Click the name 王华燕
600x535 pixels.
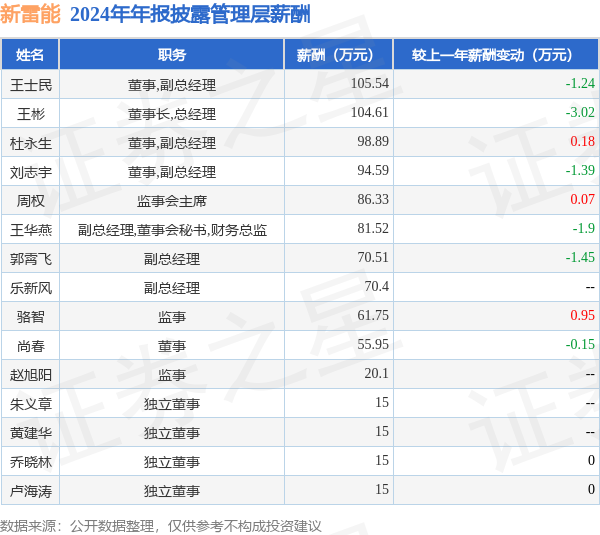click(31, 230)
